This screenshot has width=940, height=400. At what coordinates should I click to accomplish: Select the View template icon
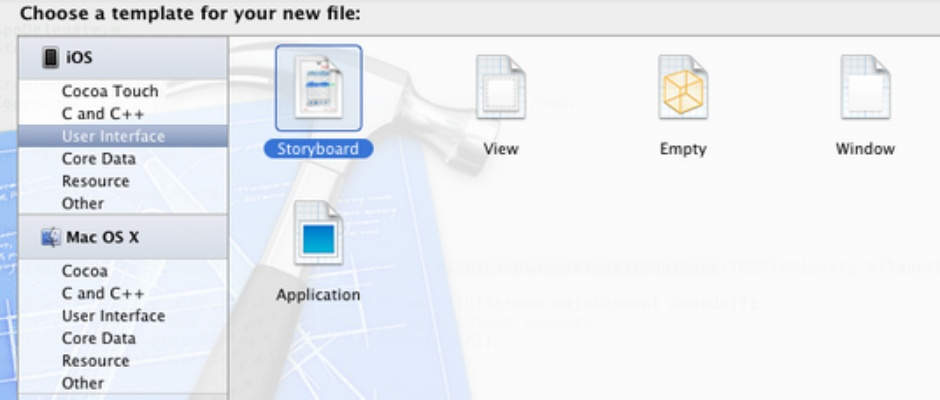(501, 87)
